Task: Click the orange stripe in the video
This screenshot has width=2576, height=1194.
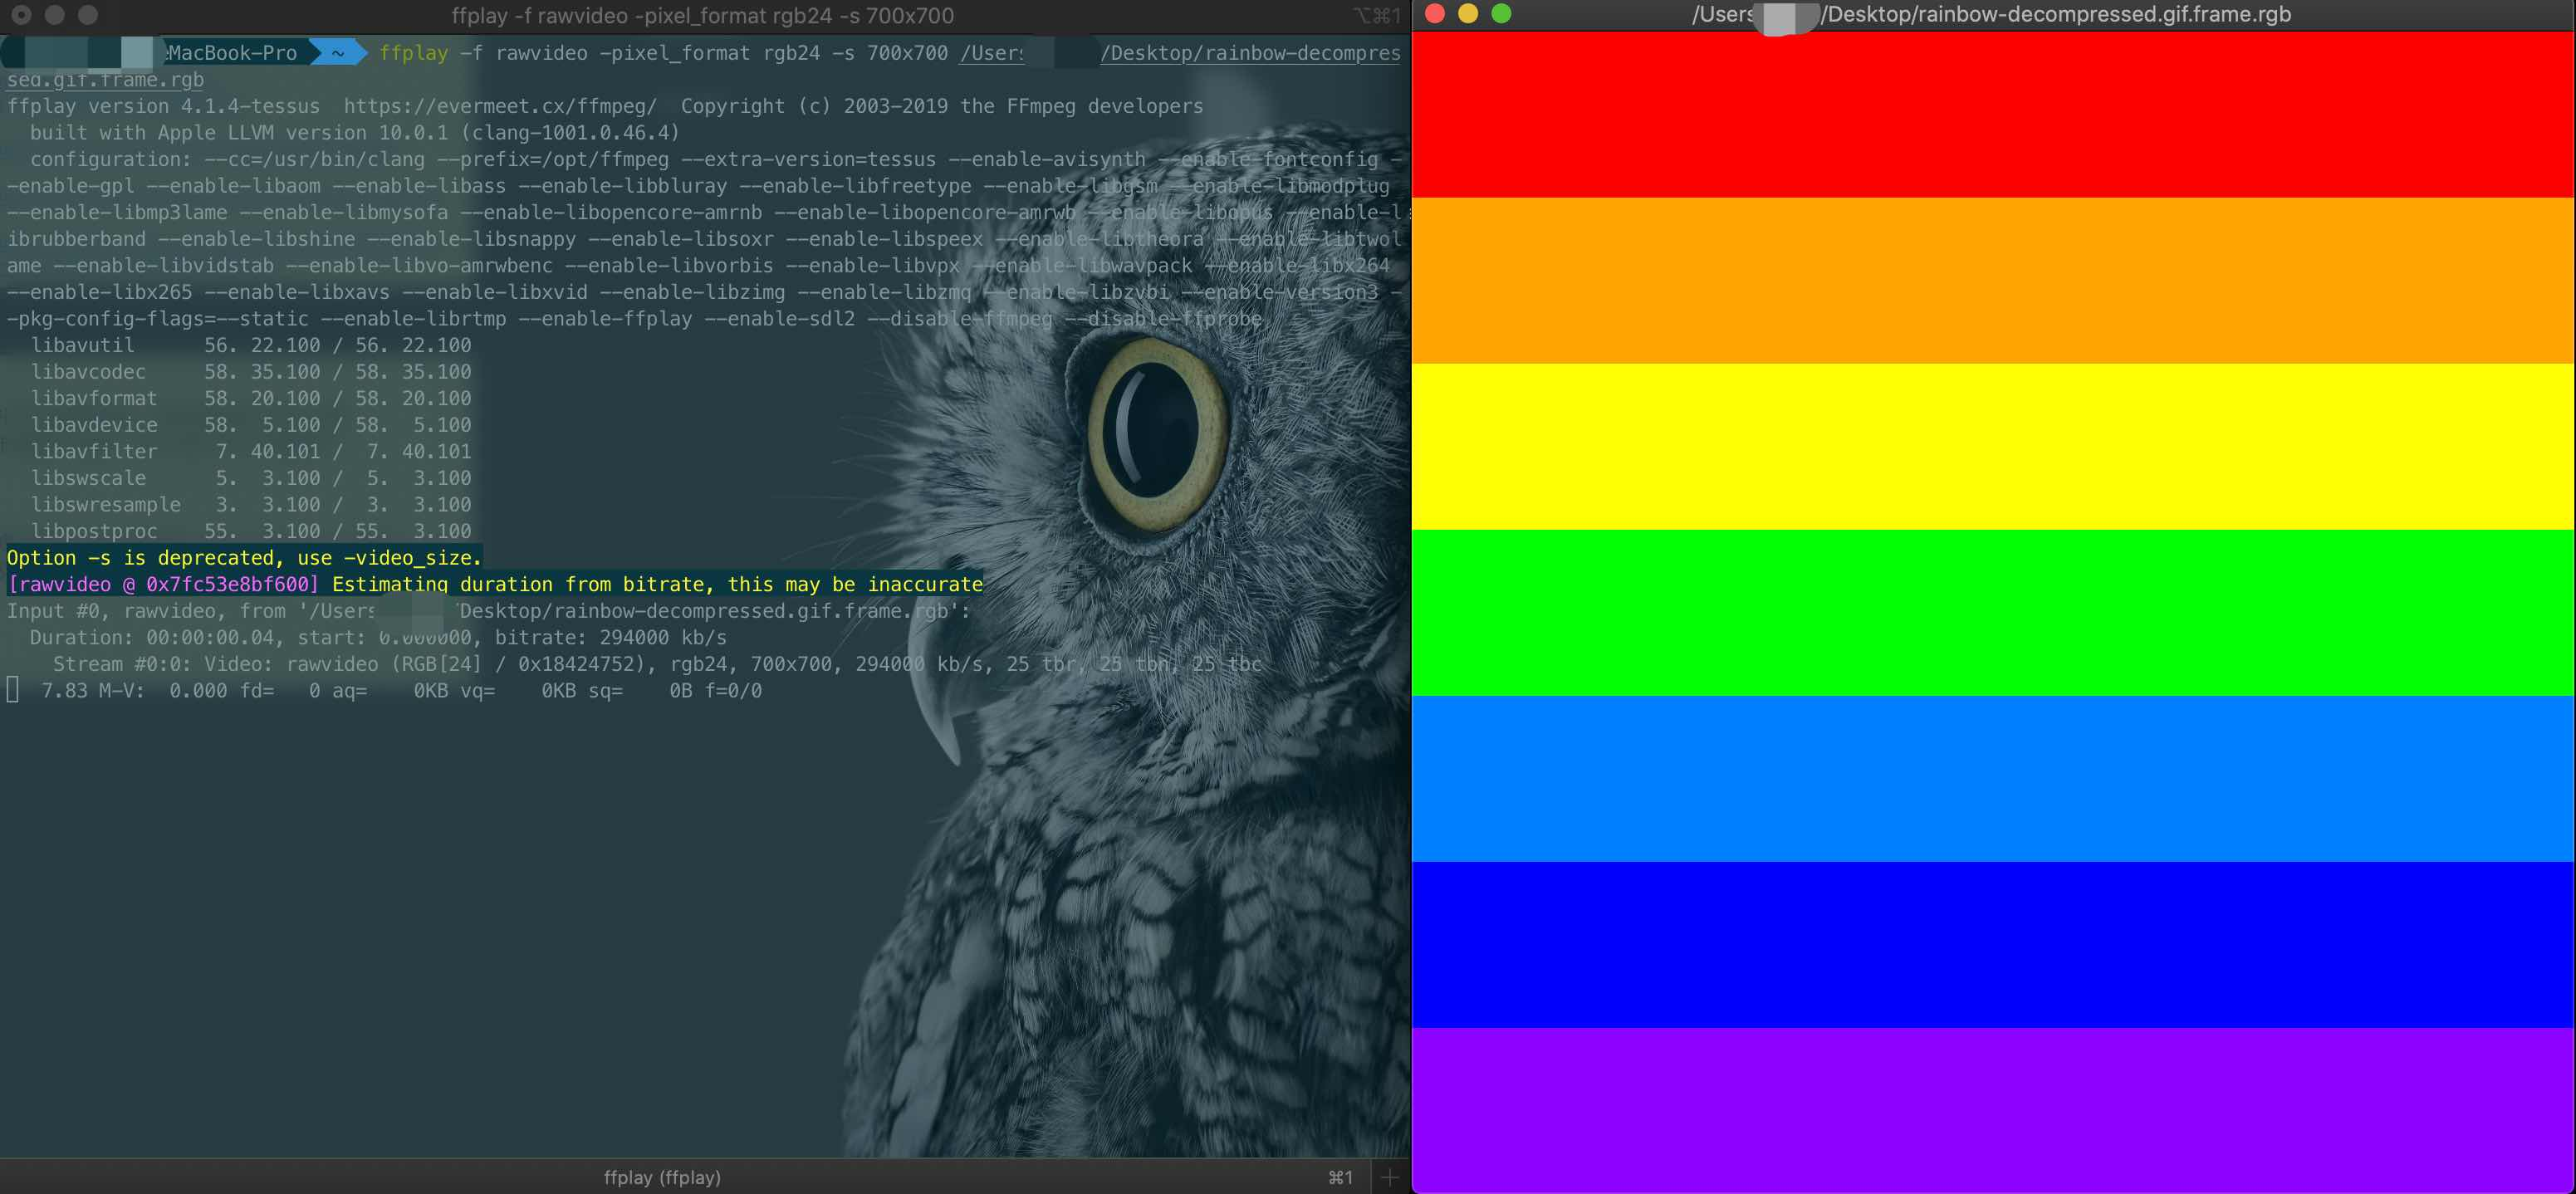Action: (x=1992, y=280)
